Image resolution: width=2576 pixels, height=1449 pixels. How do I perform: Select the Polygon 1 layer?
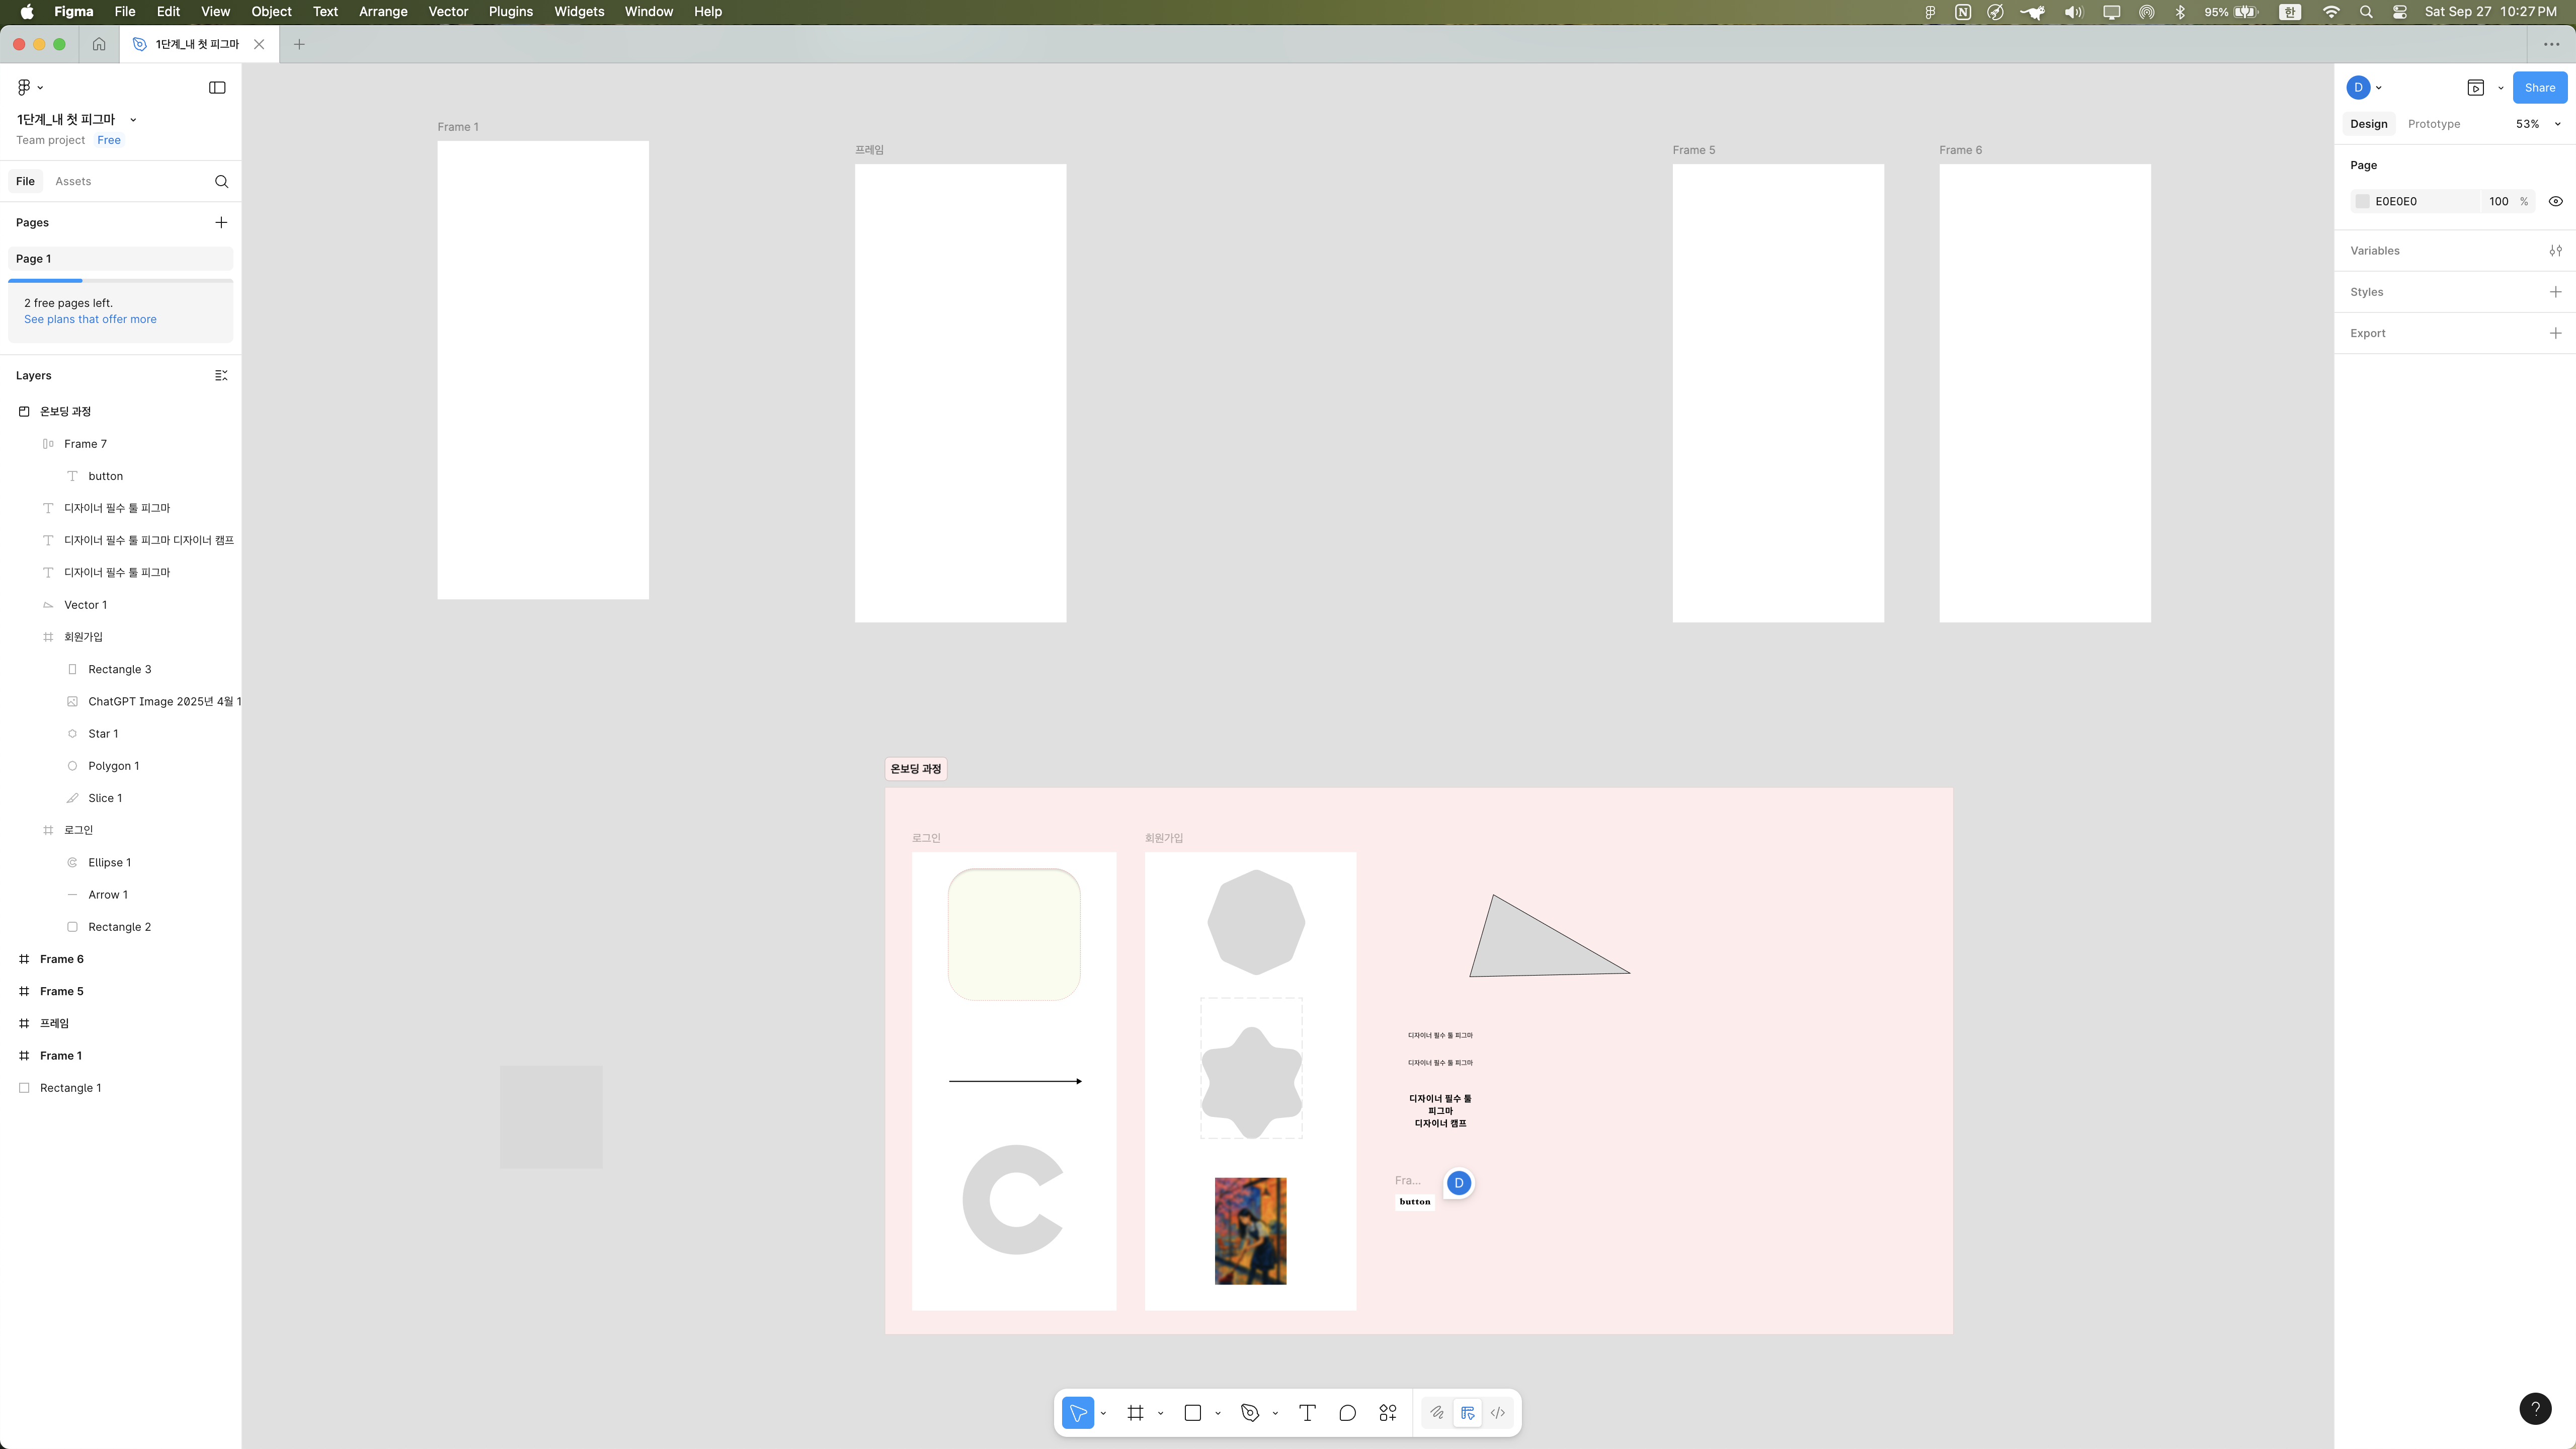(113, 766)
